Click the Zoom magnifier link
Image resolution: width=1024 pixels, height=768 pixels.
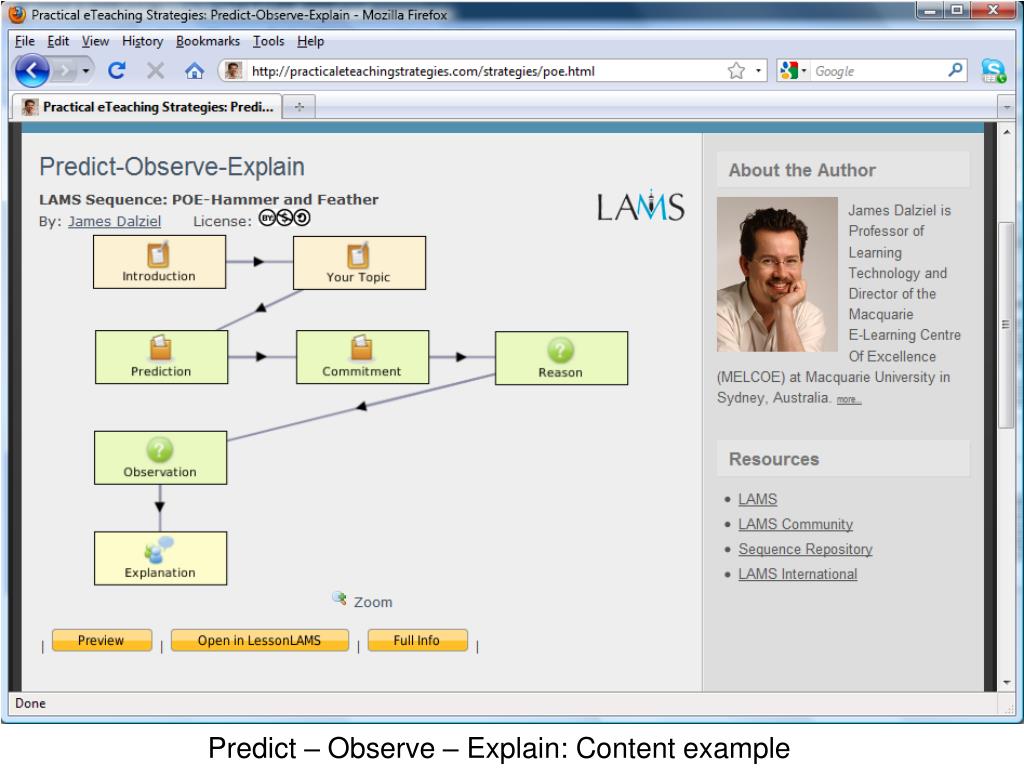(x=362, y=601)
